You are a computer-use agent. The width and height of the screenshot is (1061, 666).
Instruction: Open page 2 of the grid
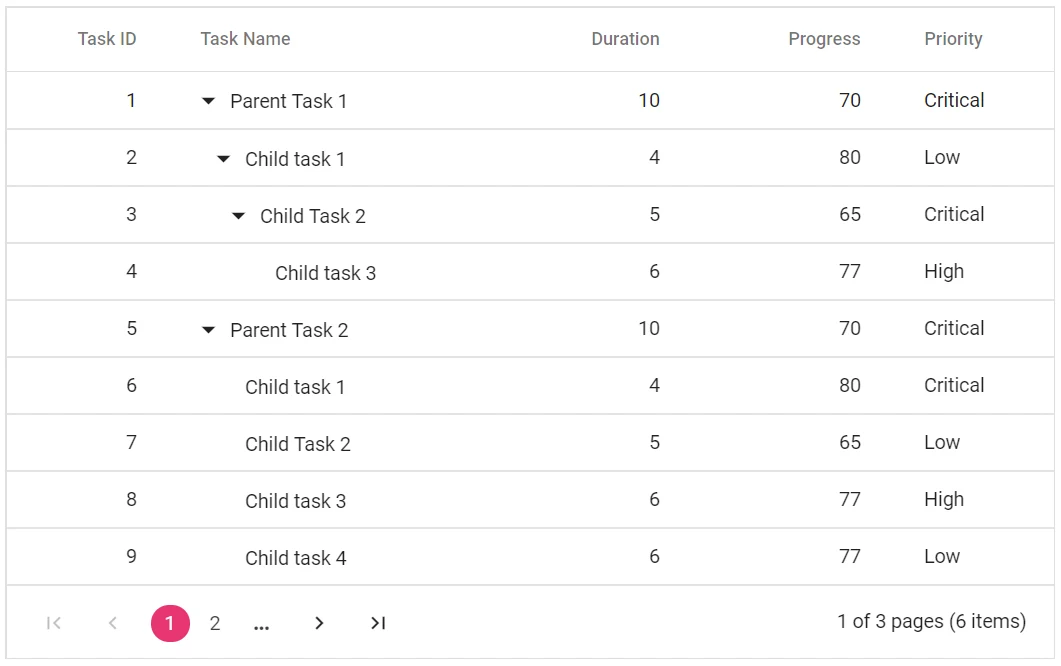tap(214, 622)
